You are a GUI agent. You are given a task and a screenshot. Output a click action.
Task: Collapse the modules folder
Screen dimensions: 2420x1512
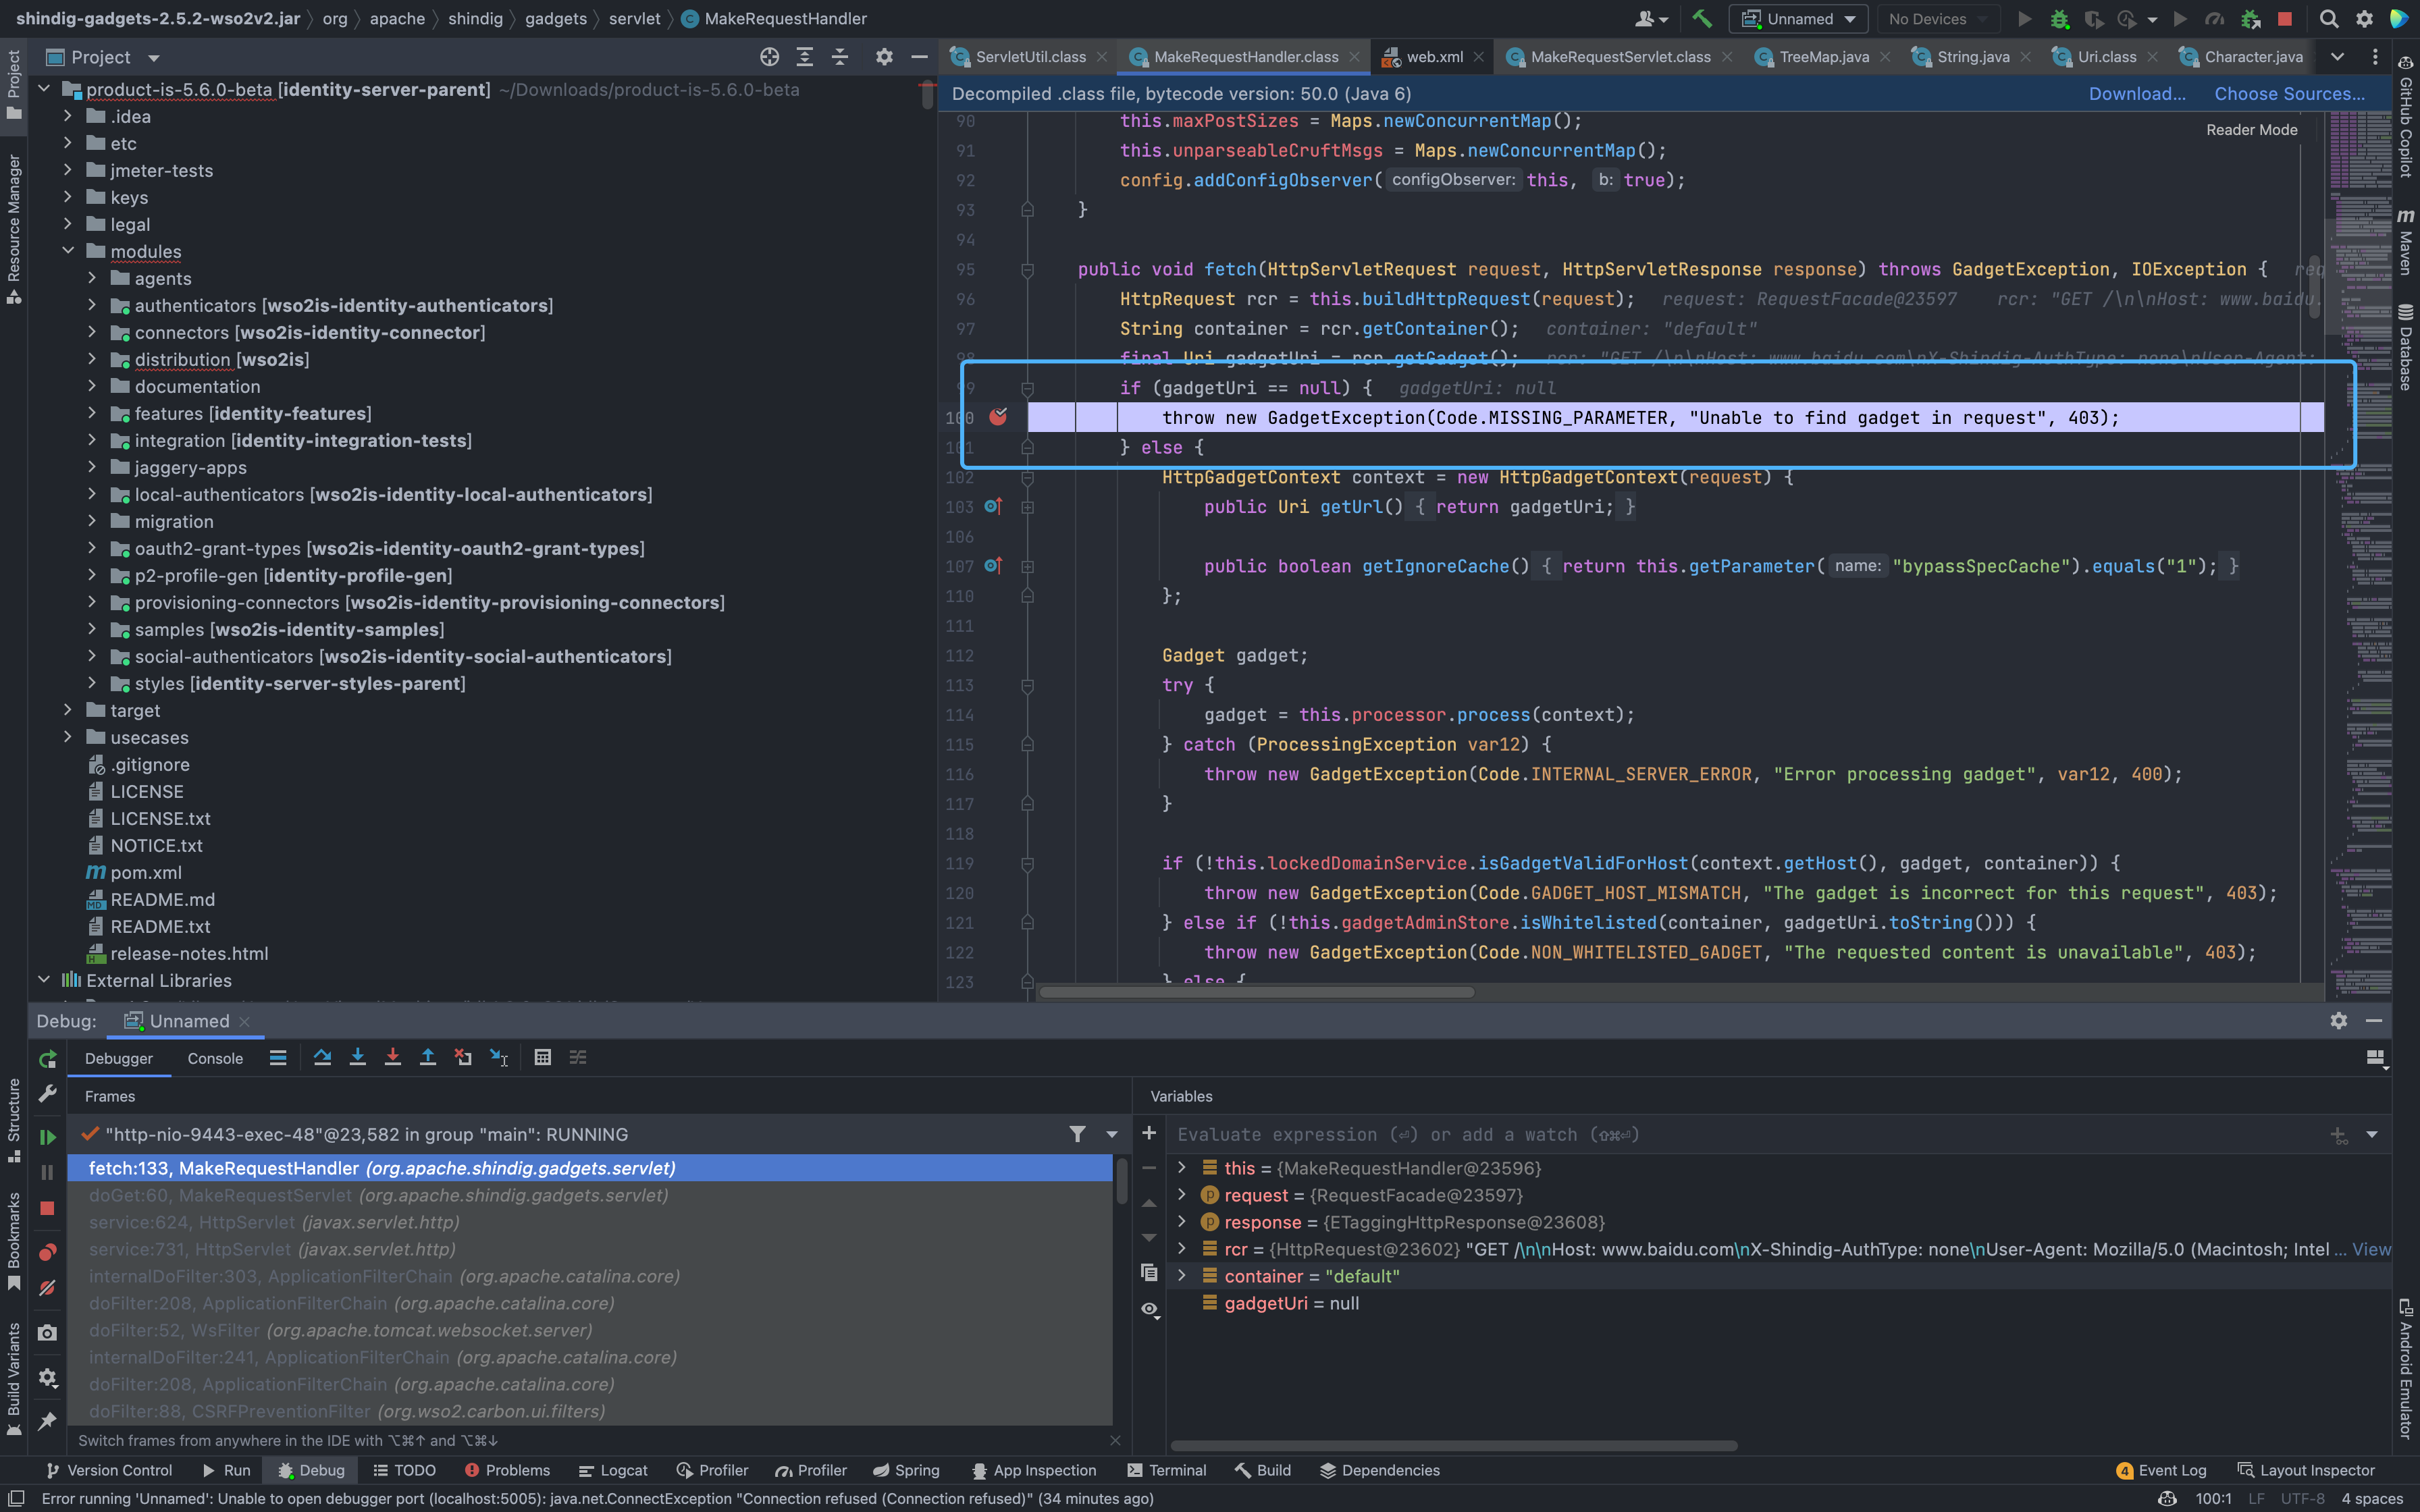68,251
